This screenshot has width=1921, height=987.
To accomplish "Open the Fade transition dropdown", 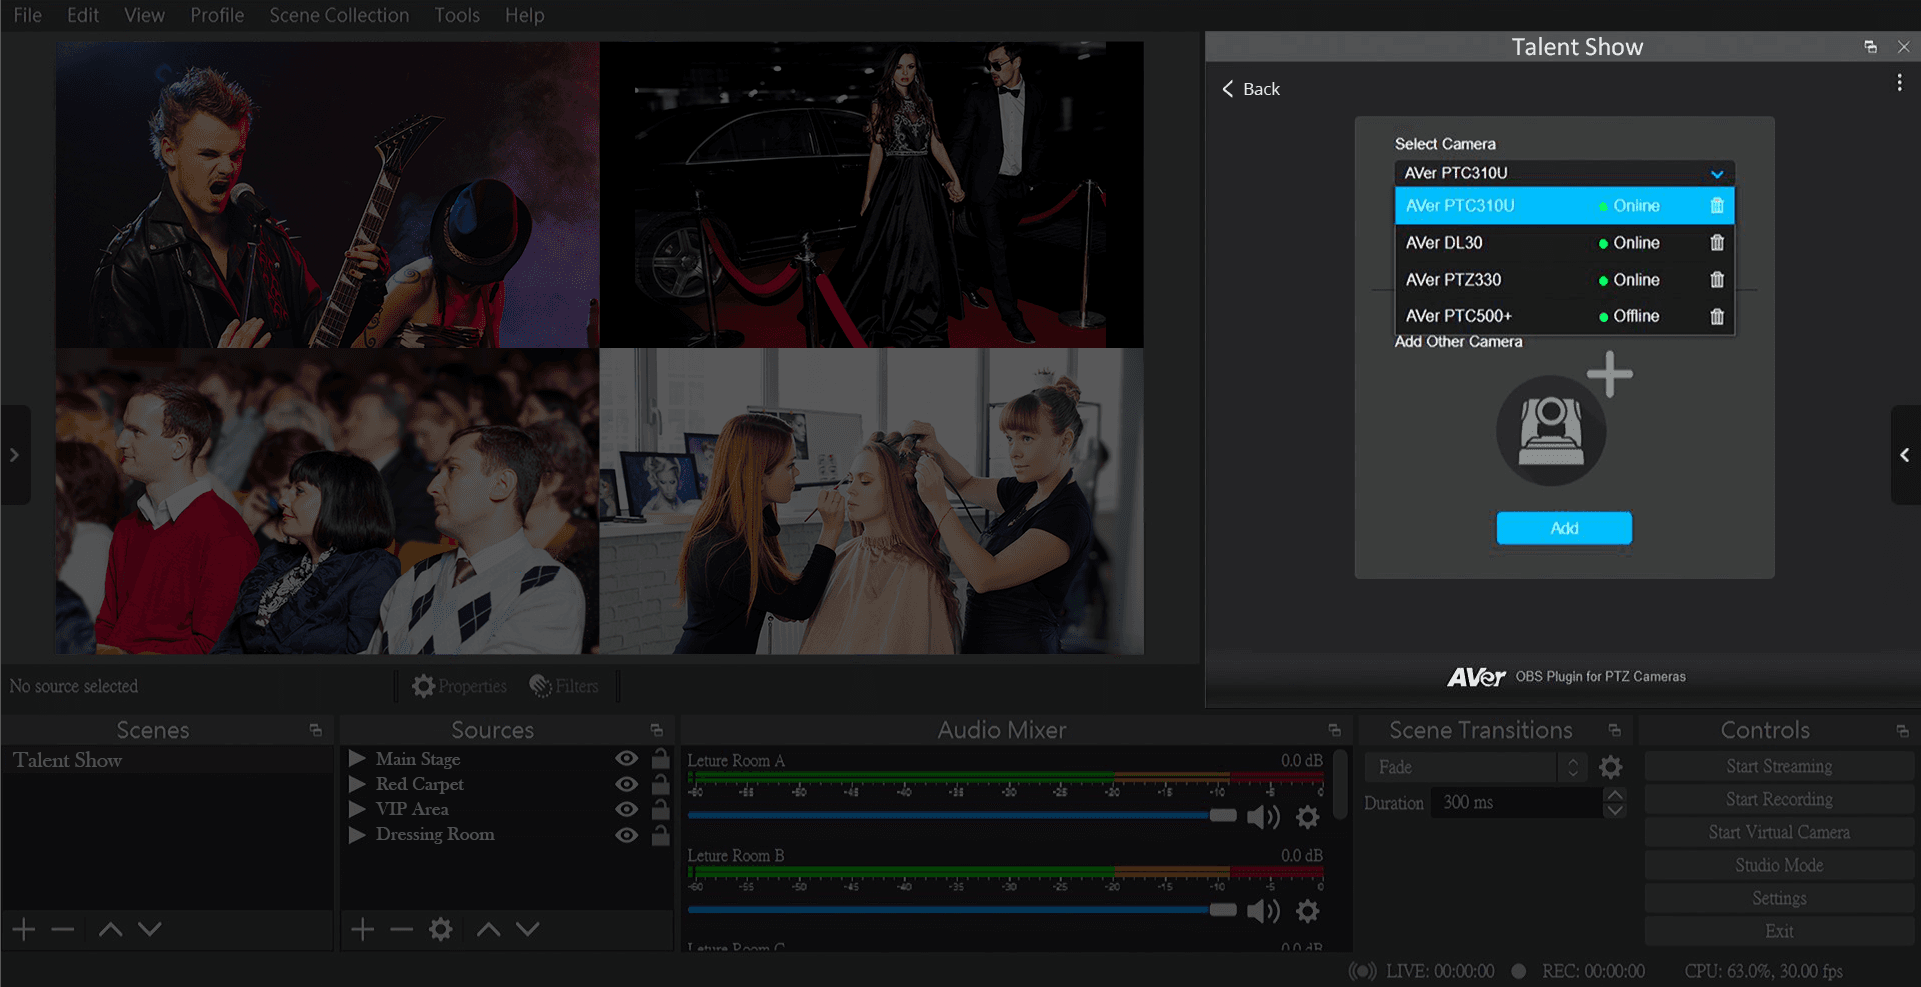I will (1475, 767).
